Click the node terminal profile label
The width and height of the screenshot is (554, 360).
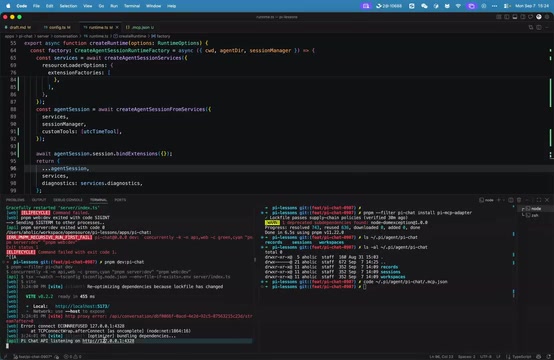486,200
